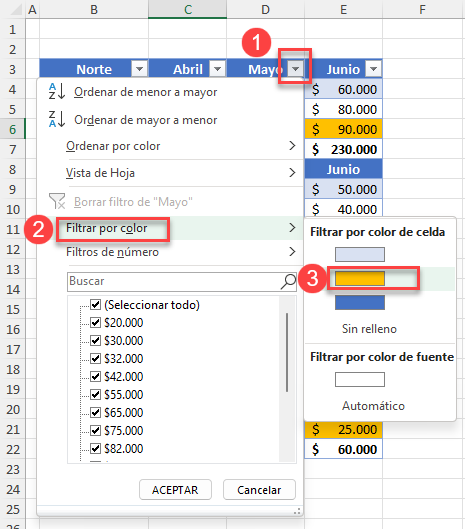
Task: Uncheck the $20.000 checkbox
Action: pos(95,323)
